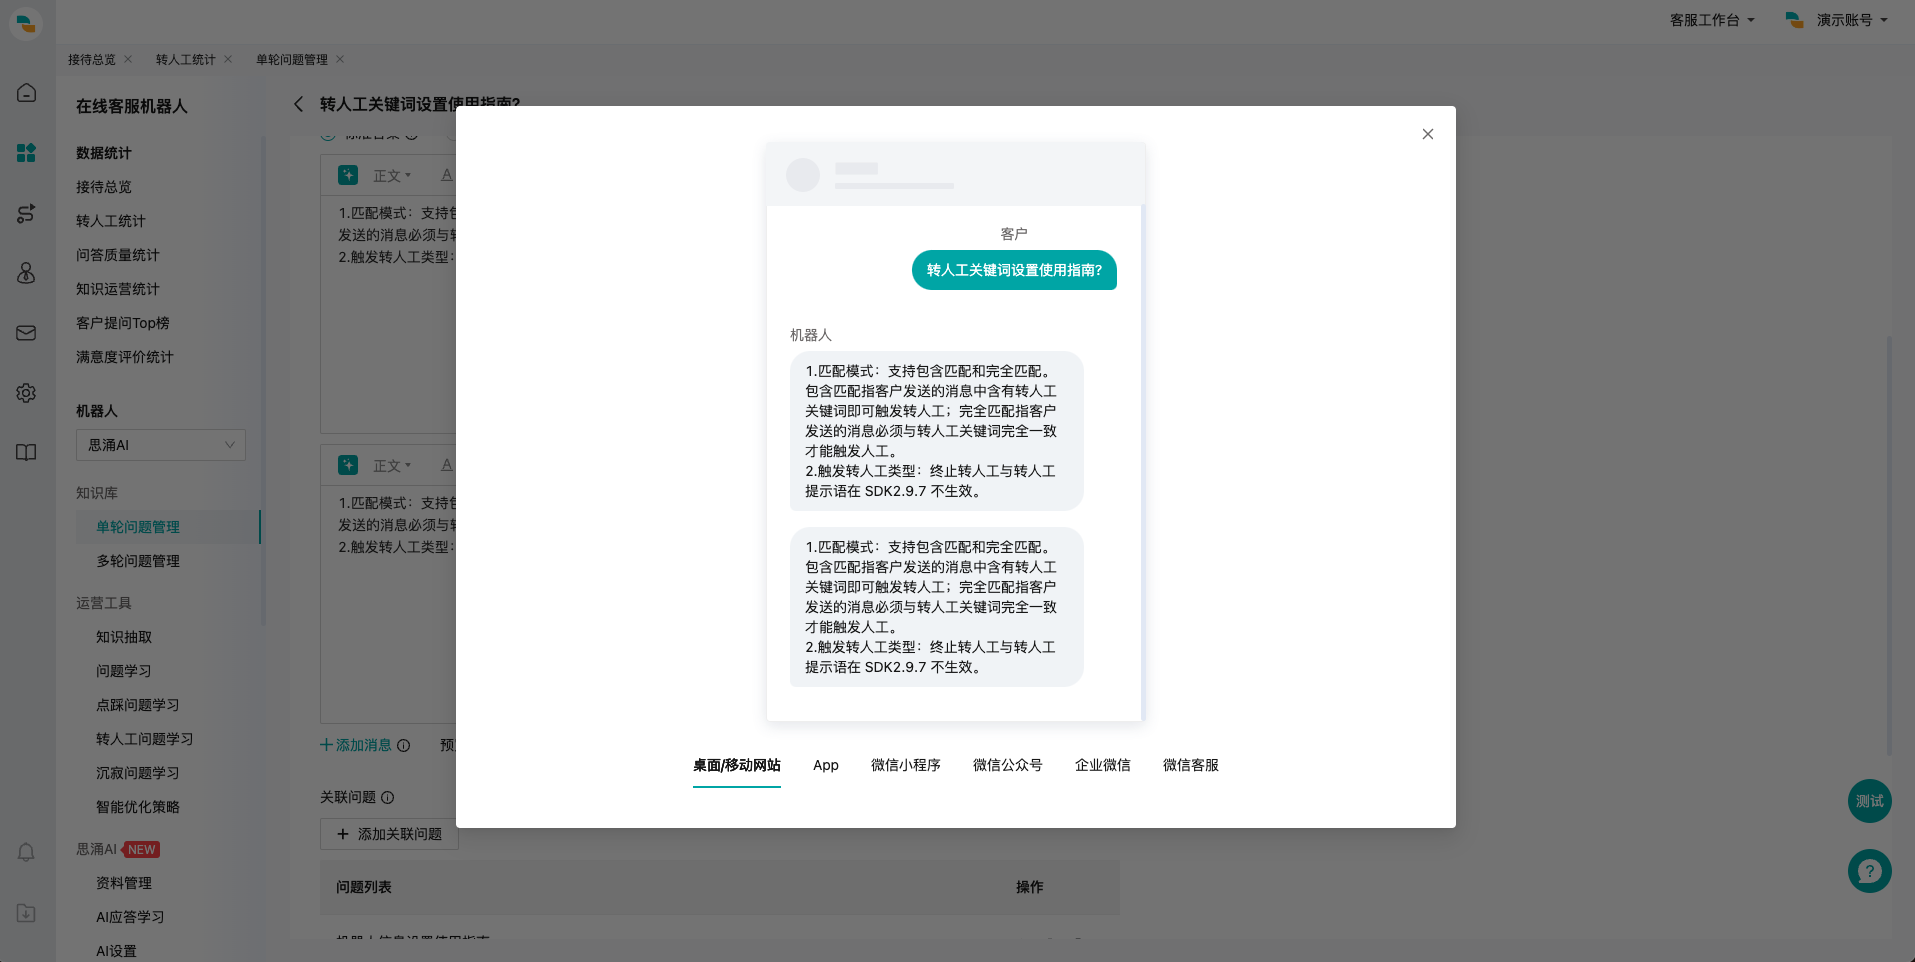Select the 桌面/移动网站 preview tab
Image resolution: width=1915 pixels, height=962 pixels.
(x=736, y=765)
